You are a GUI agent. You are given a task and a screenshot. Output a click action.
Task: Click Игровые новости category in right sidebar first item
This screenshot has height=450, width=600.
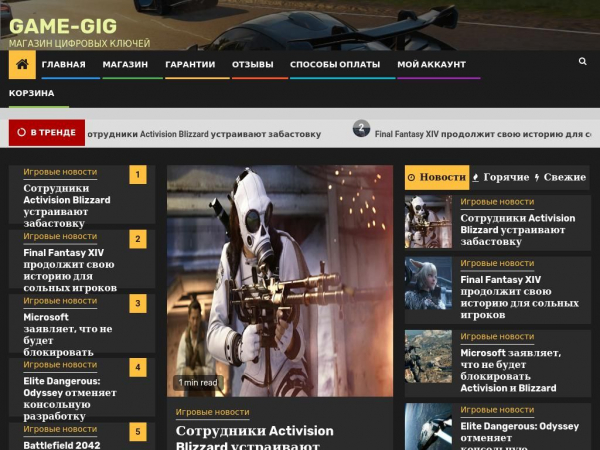click(497, 202)
